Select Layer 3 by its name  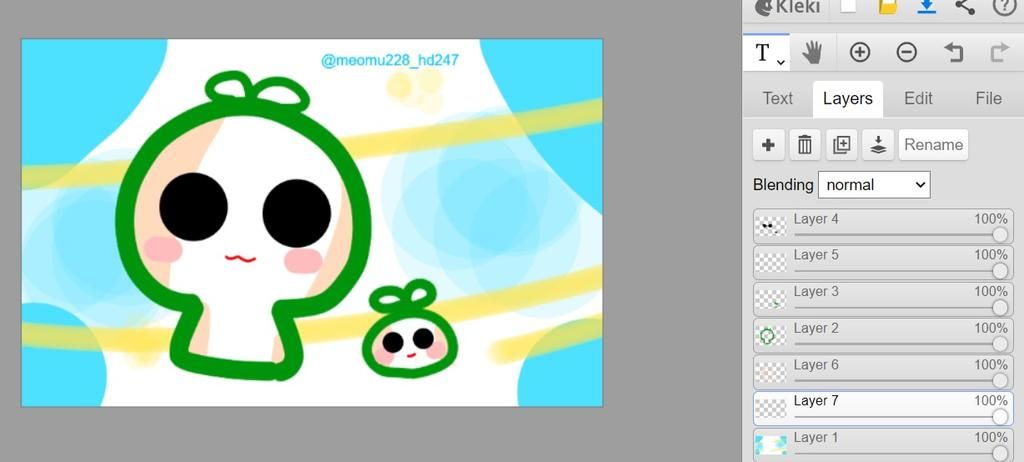816,291
